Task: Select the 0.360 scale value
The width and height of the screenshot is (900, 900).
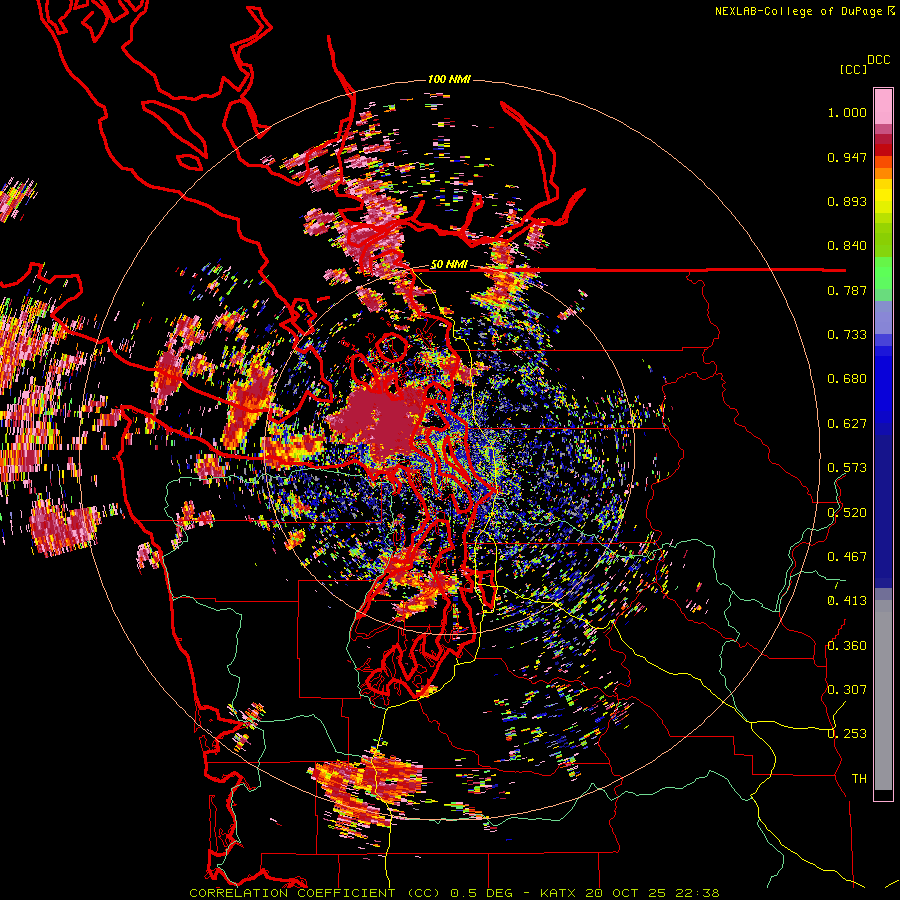Action: 847,646
